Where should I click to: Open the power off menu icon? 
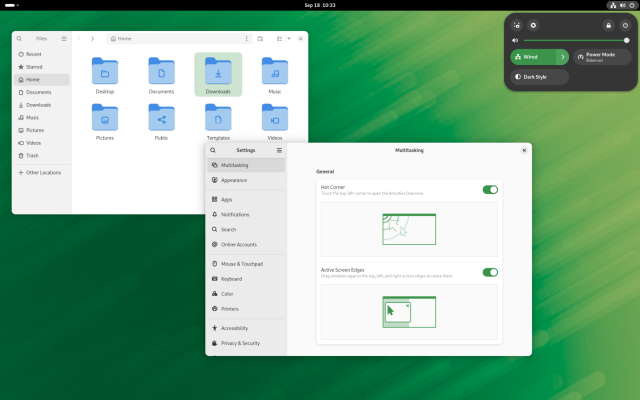pos(625,24)
